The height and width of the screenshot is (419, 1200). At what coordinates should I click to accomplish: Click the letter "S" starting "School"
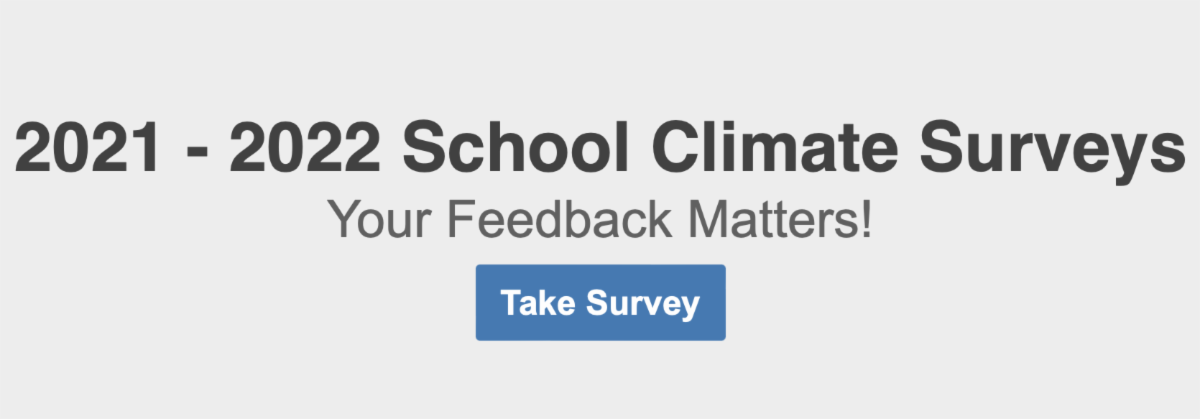coord(422,150)
